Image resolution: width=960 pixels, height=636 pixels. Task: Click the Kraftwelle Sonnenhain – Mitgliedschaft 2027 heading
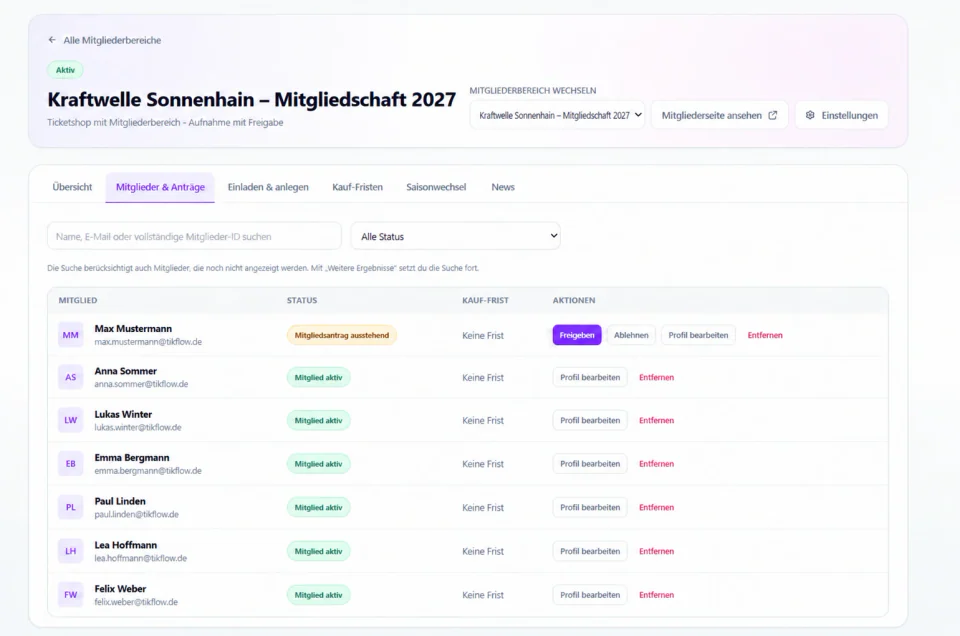252,99
